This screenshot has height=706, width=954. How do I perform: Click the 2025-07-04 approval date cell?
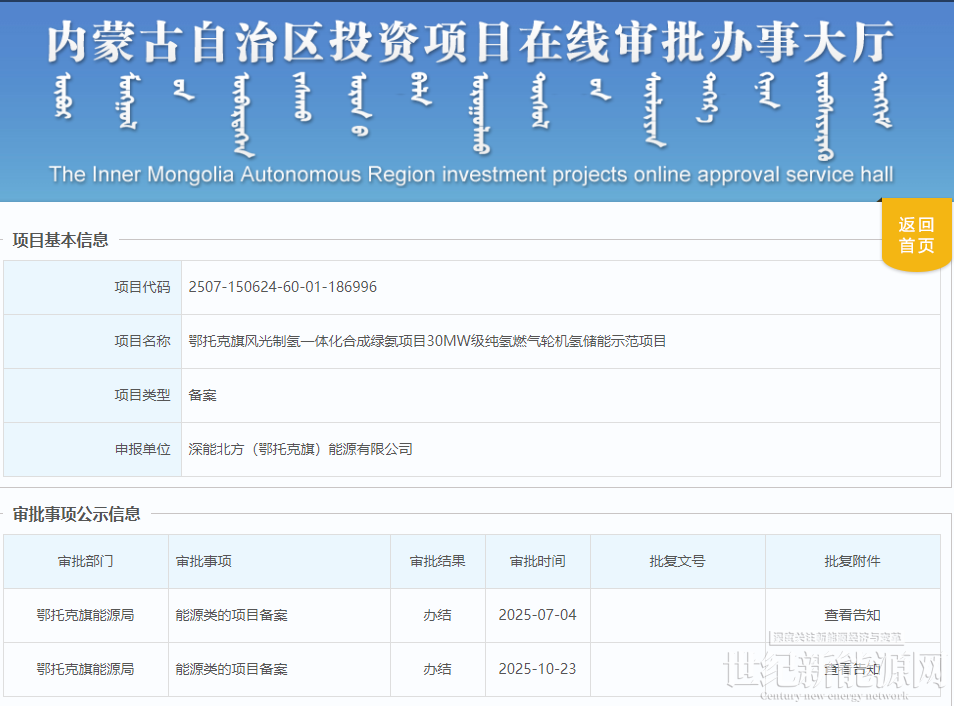[537, 615]
